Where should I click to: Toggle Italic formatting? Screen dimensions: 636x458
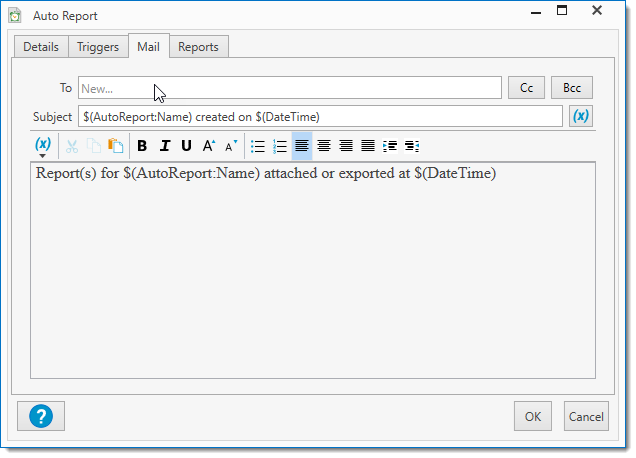coord(164,146)
